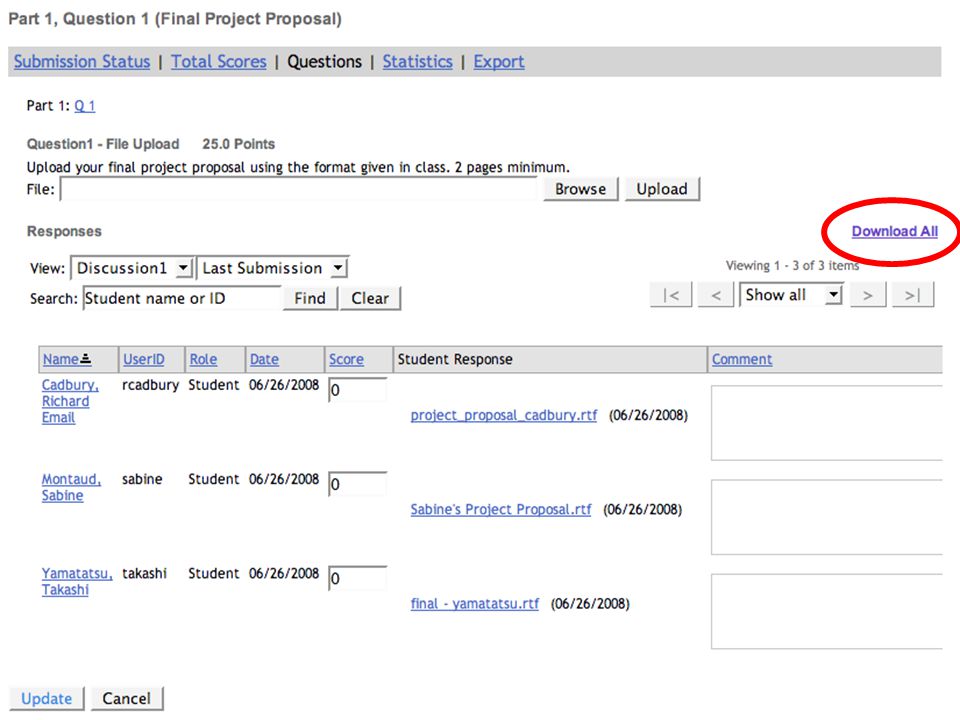Click the Viewing 1 - 3 of 3 items text
This screenshot has width=960, height=720.
[792, 266]
